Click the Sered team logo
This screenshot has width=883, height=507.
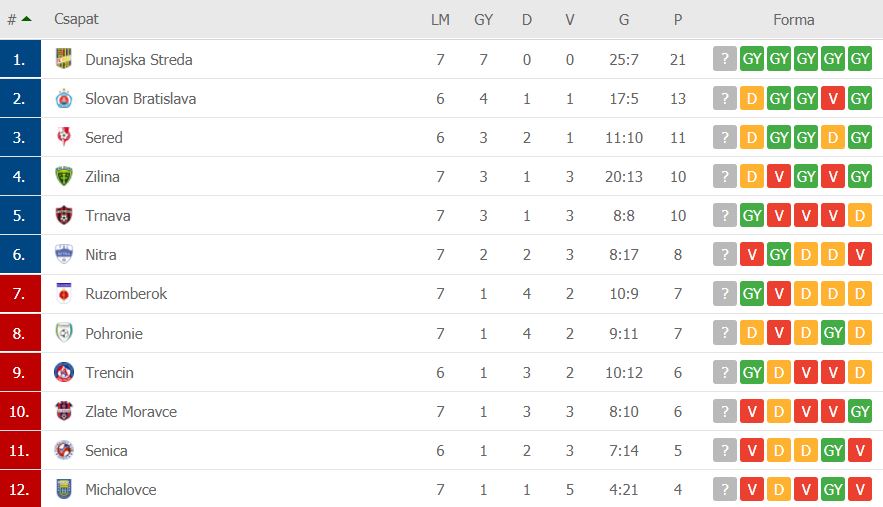click(64, 137)
